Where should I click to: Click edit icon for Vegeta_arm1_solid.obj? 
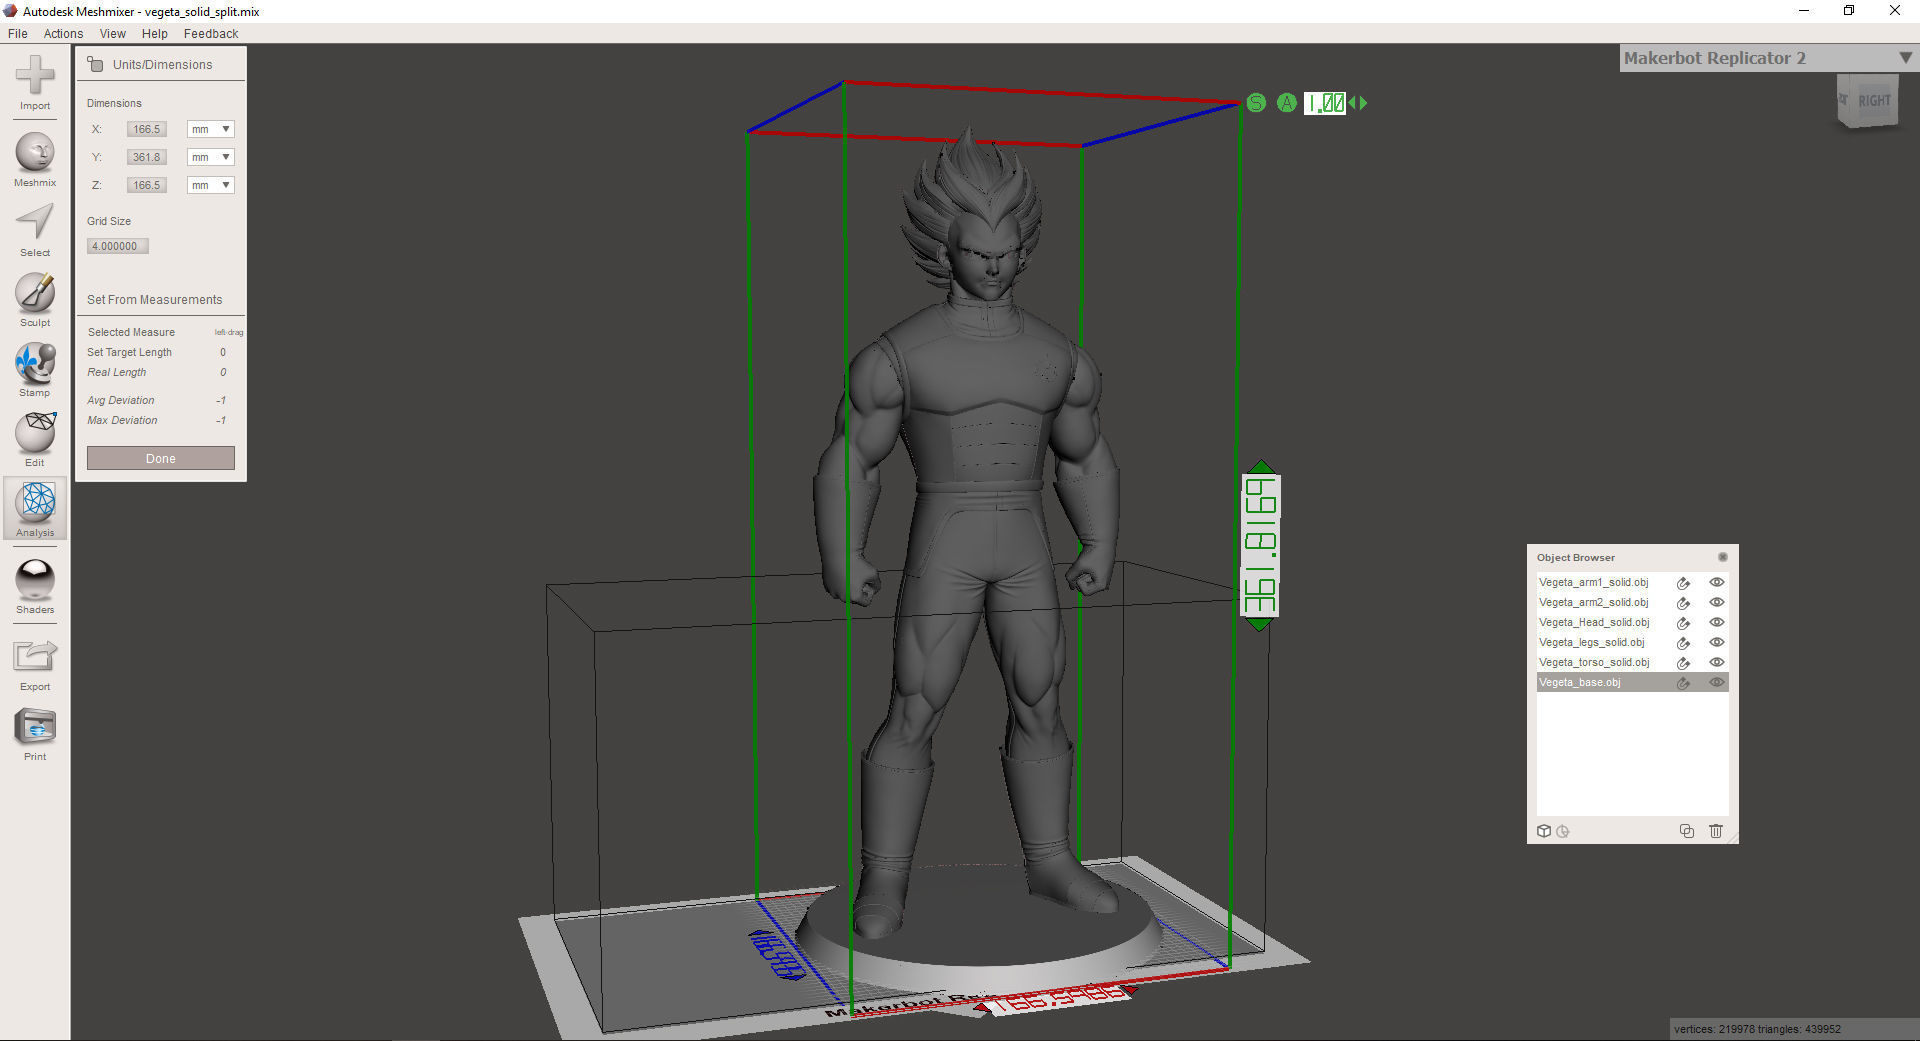coord(1684,583)
